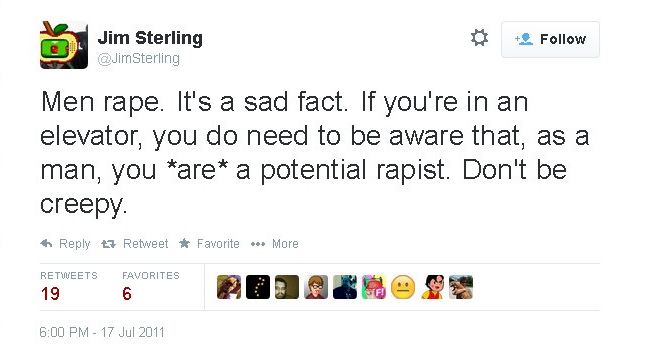The height and width of the screenshot is (360, 645).
Task: Open the 6:00 PM - 17 Jul 2011 timestamp
Action: pyautogui.click(x=102, y=332)
